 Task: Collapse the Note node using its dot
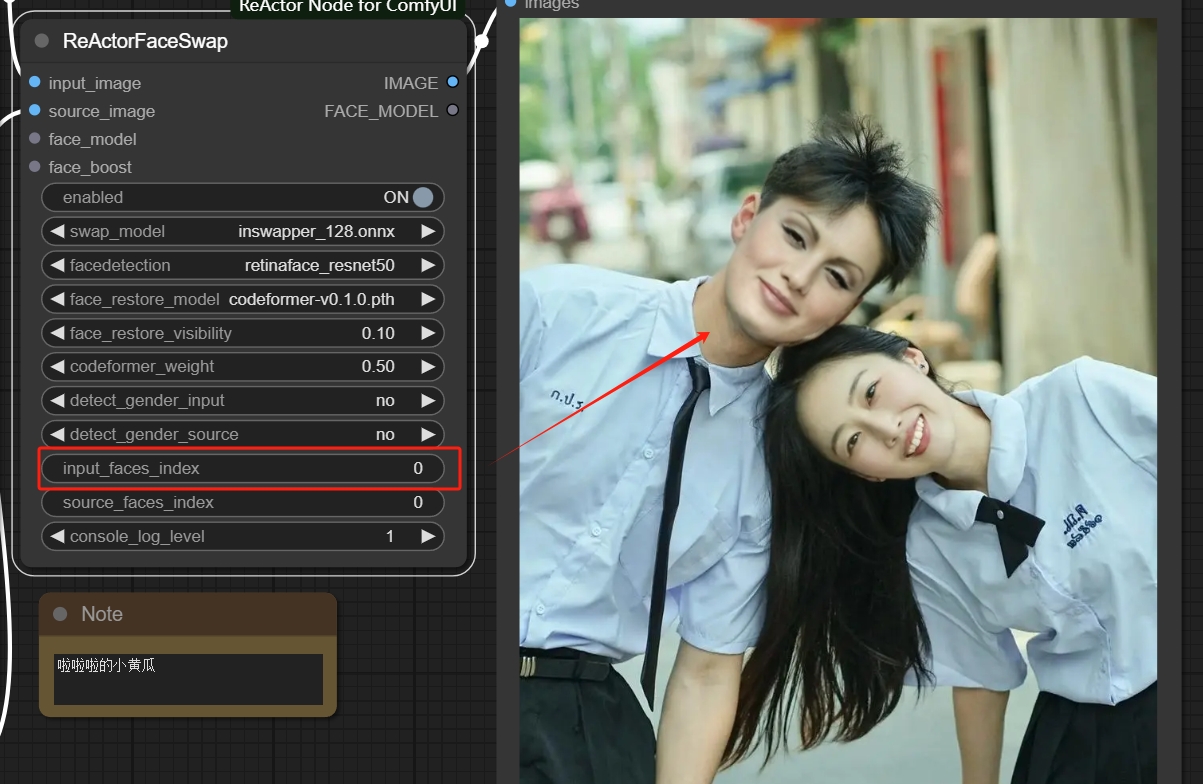(60, 614)
